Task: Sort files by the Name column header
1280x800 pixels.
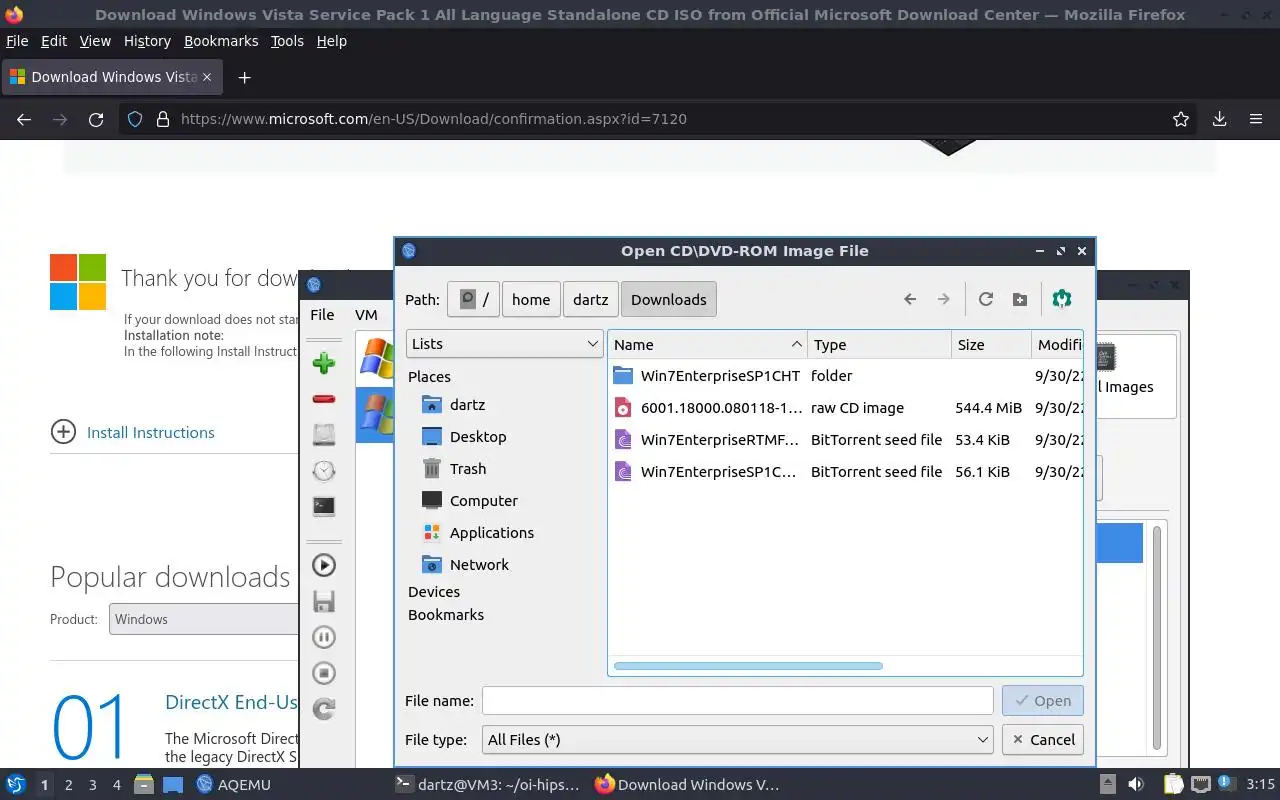Action: [x=707, y=344]
